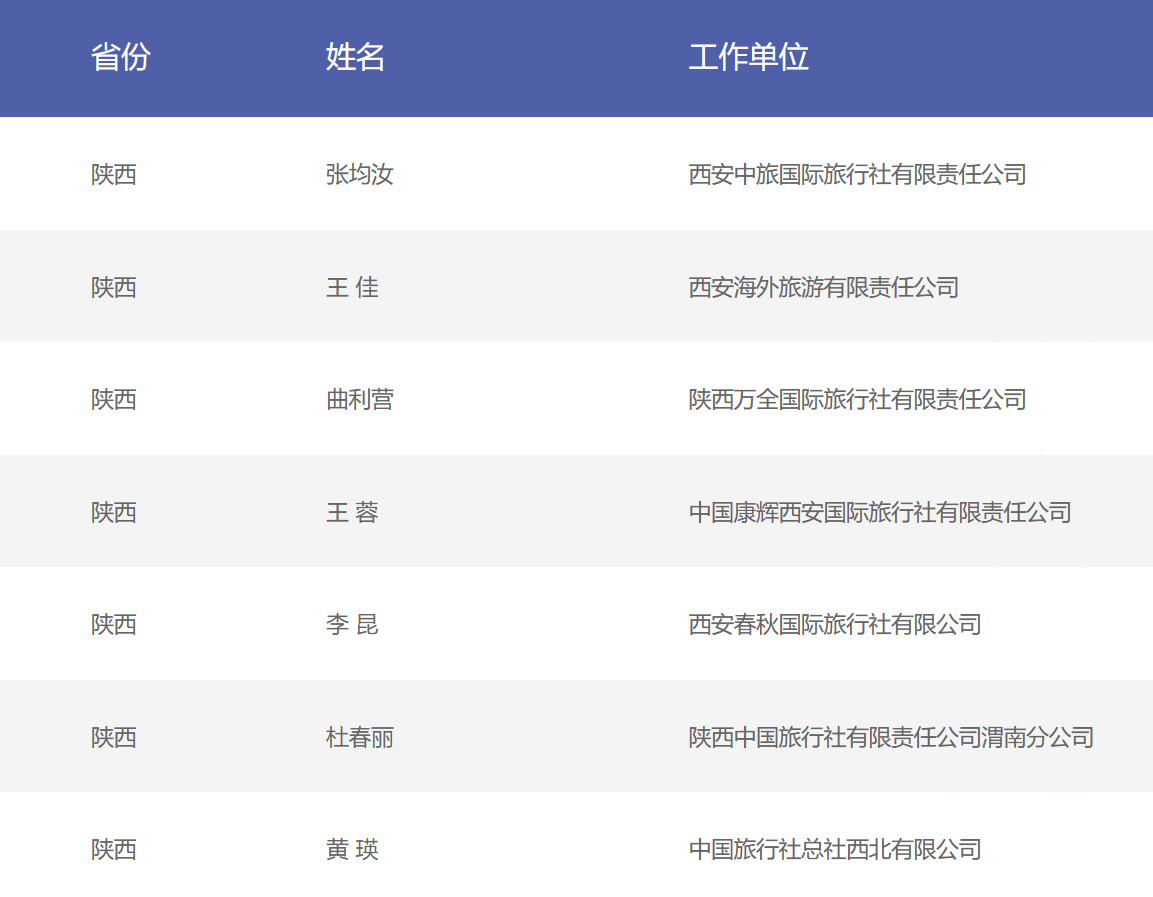This screenshot has height=897, width=1153.
Task: Click the 姓名 column header
Action: coord(355,57)
